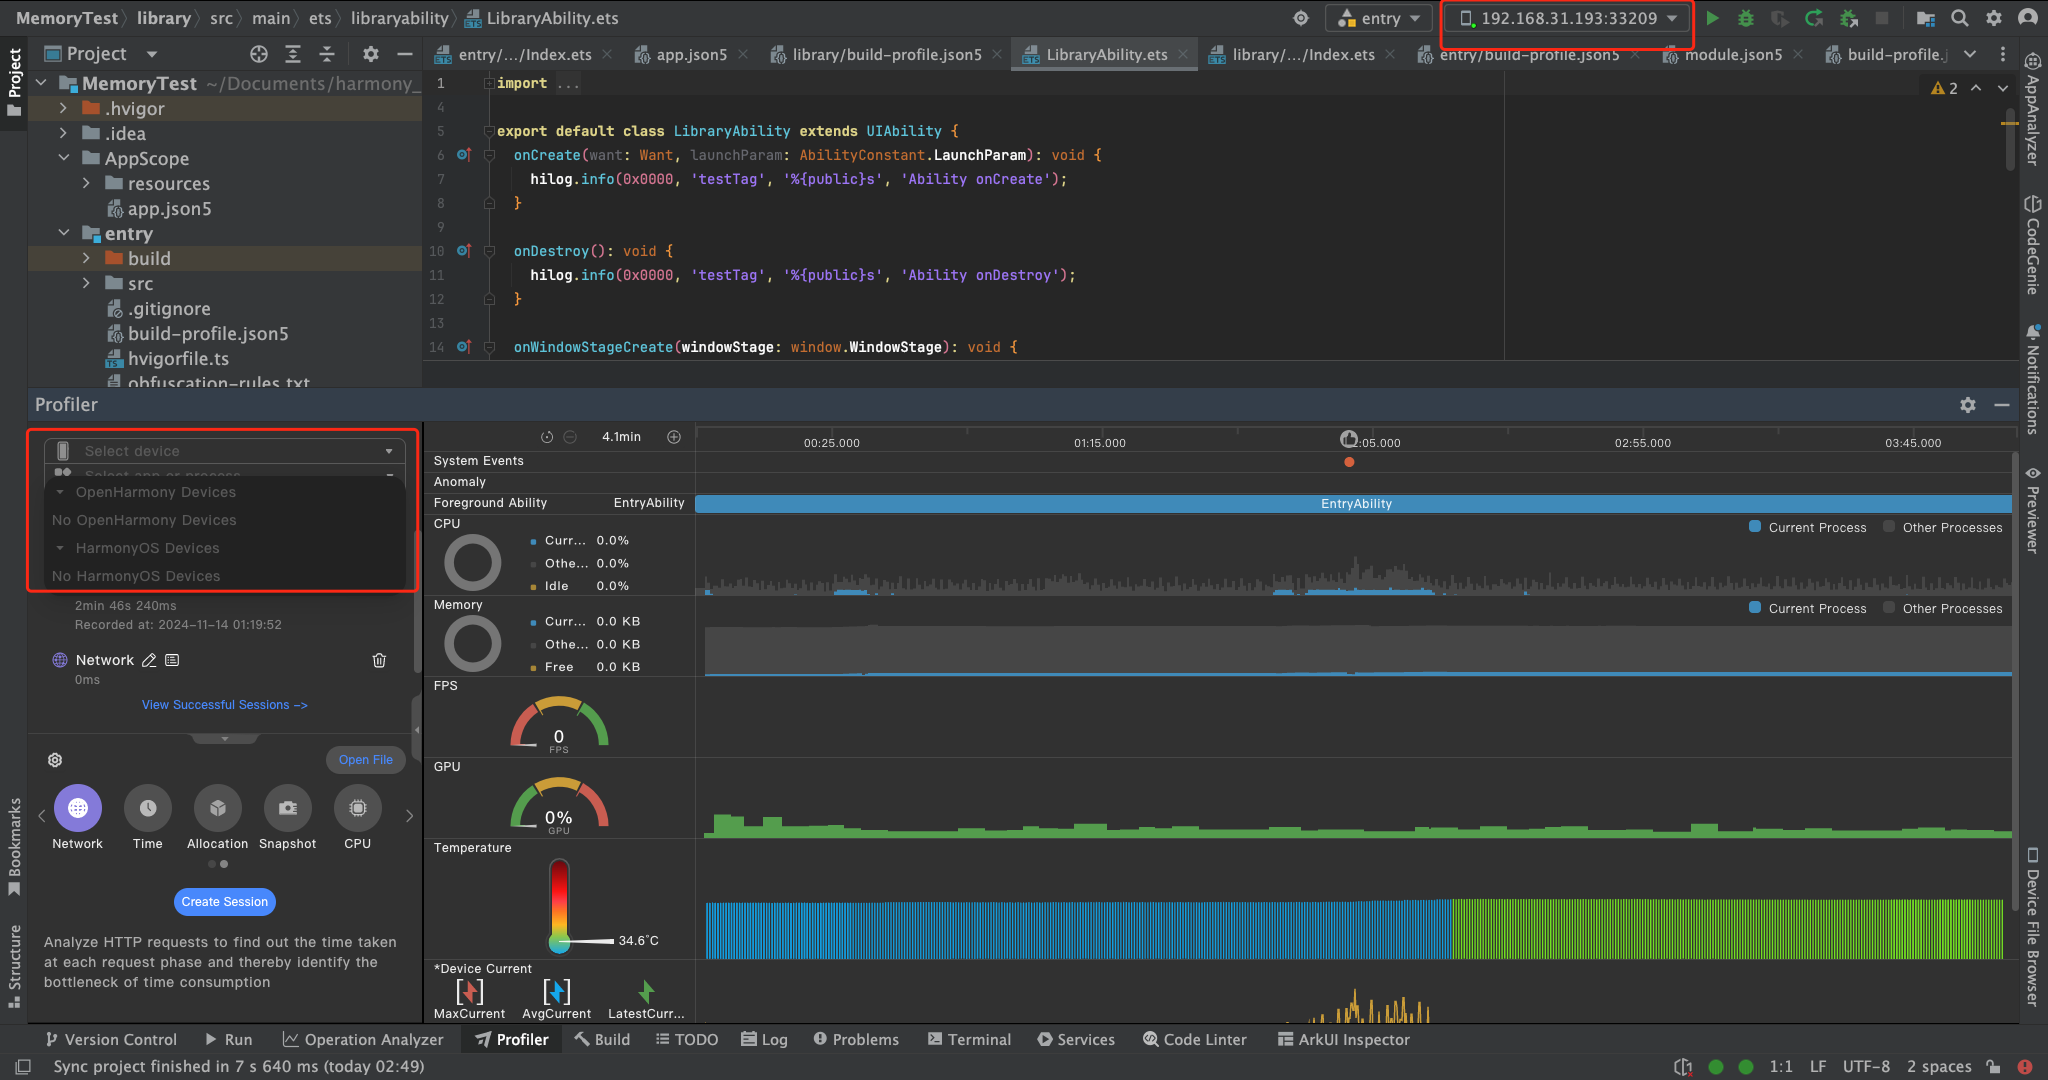
Task: Select the Network profiling template icon
Action: pos(78,808)
